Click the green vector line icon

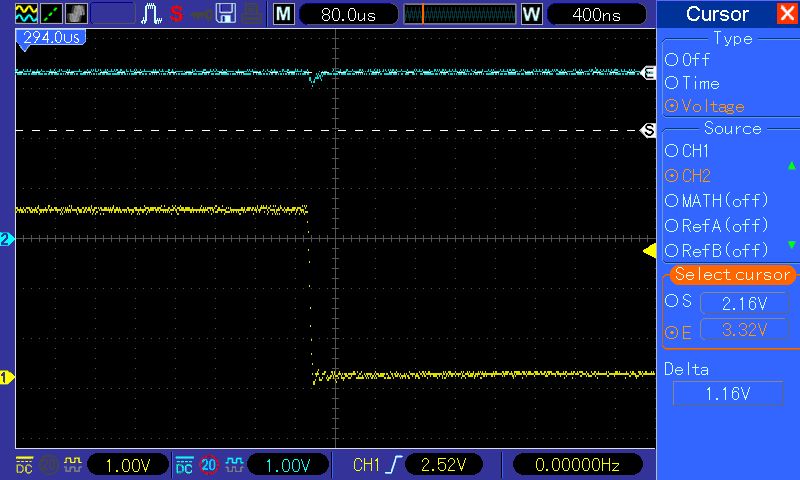[x=49, y=14]
